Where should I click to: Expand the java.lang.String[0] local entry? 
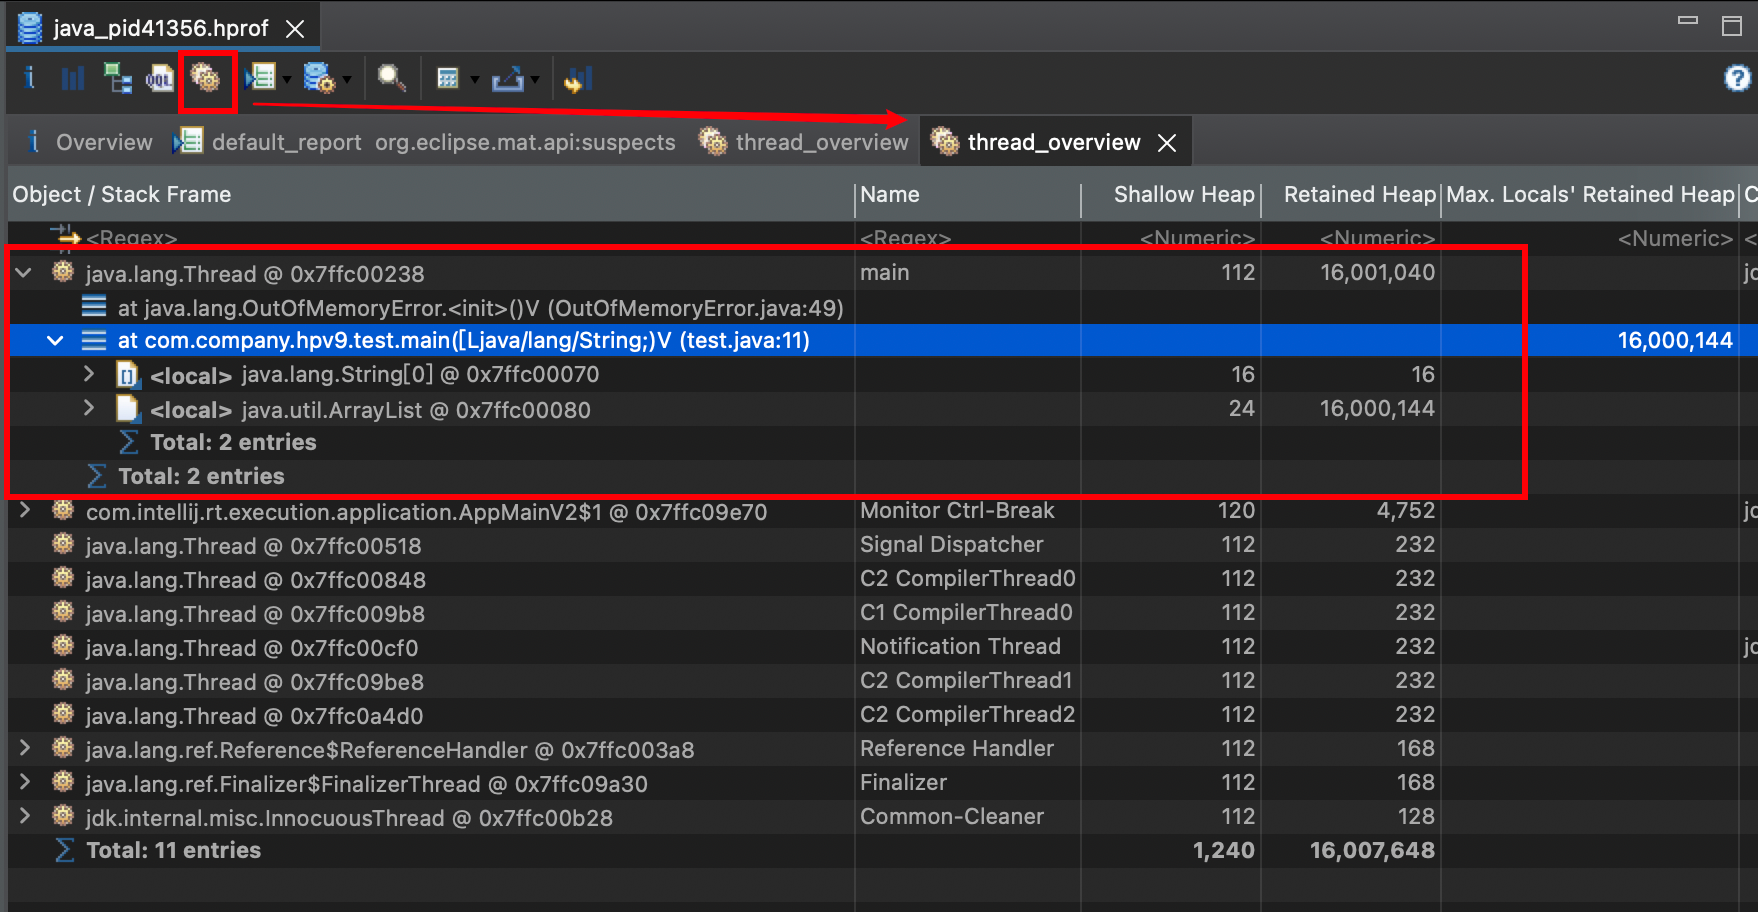point(89,374)
